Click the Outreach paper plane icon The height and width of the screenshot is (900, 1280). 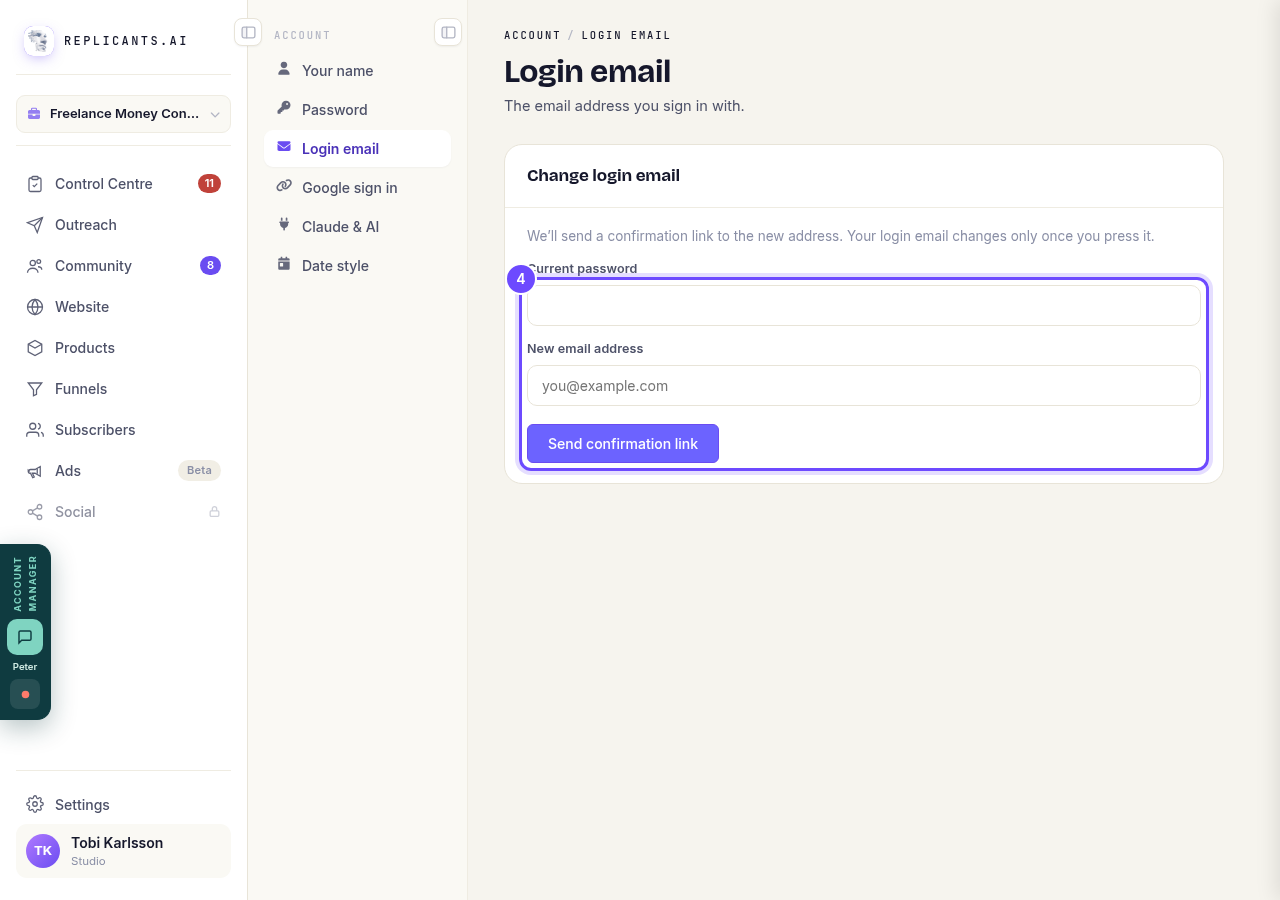point(35,225)
